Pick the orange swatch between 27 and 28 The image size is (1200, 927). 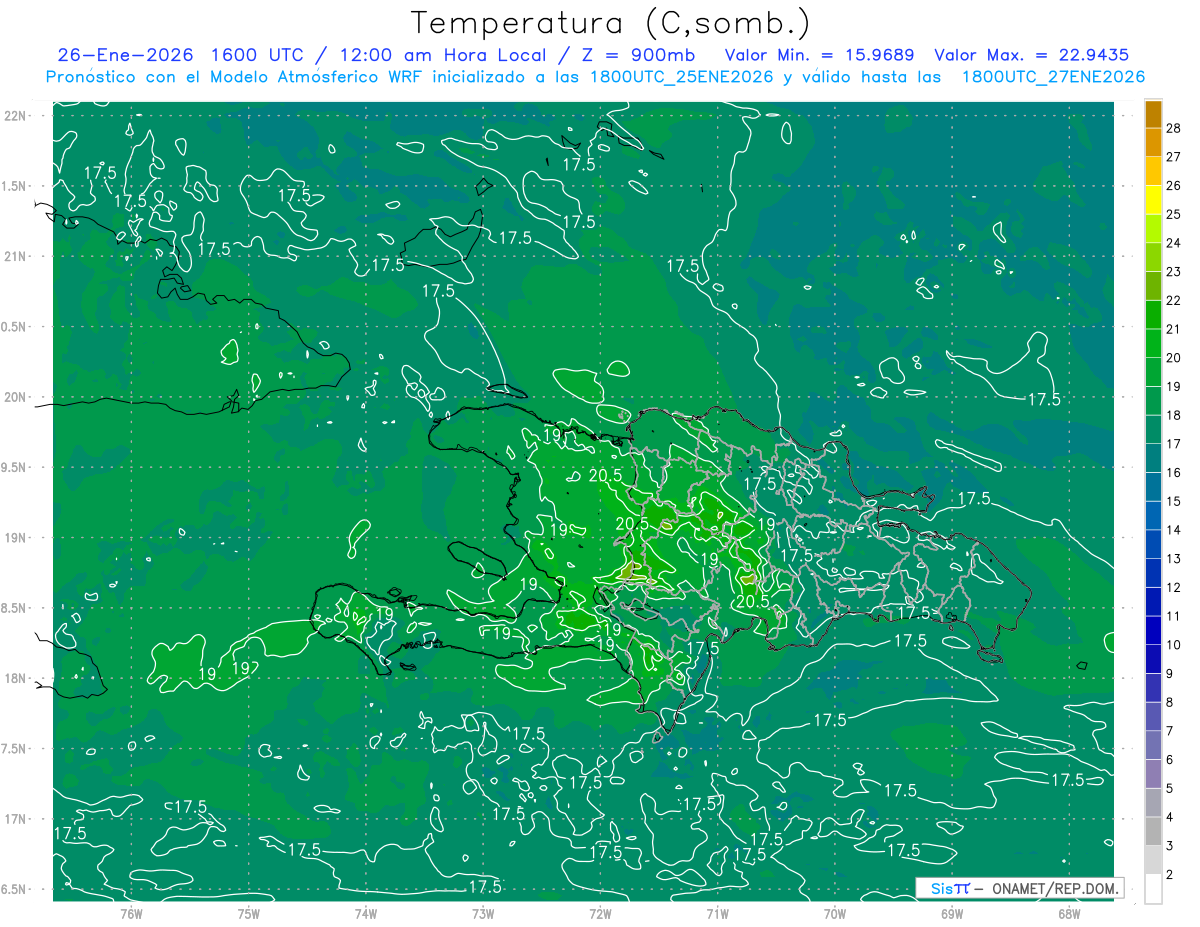1153,143
